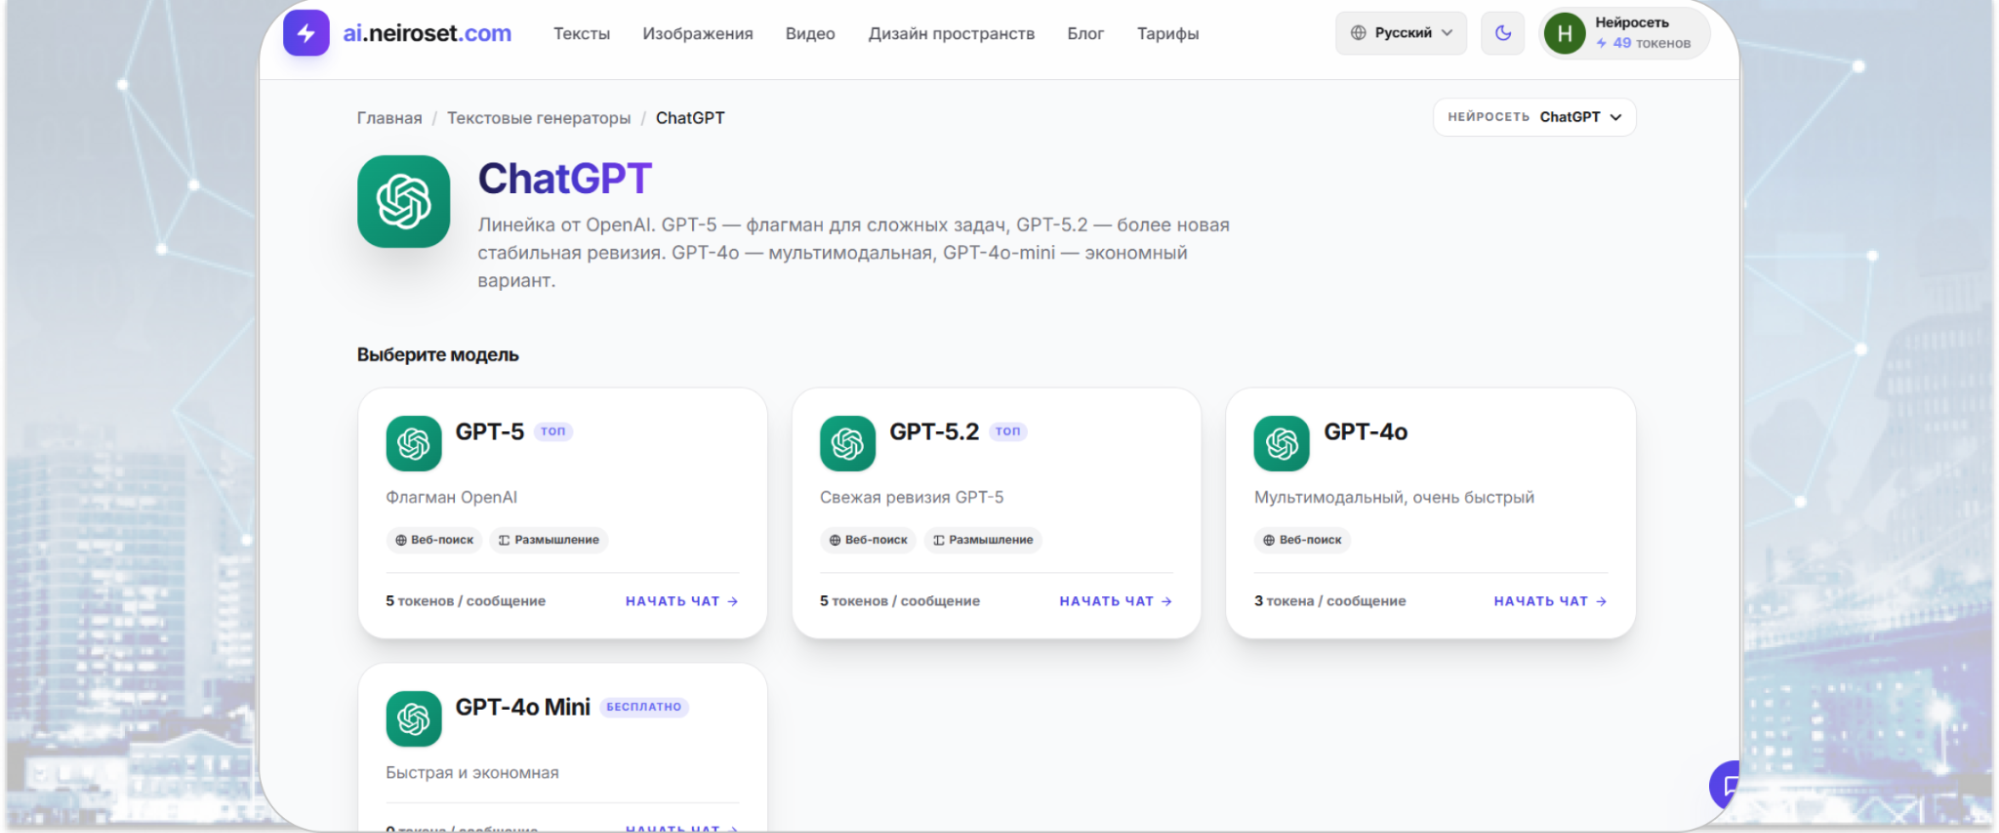Click the GPT-4o Mini card logo icon

tap(414, 719)
